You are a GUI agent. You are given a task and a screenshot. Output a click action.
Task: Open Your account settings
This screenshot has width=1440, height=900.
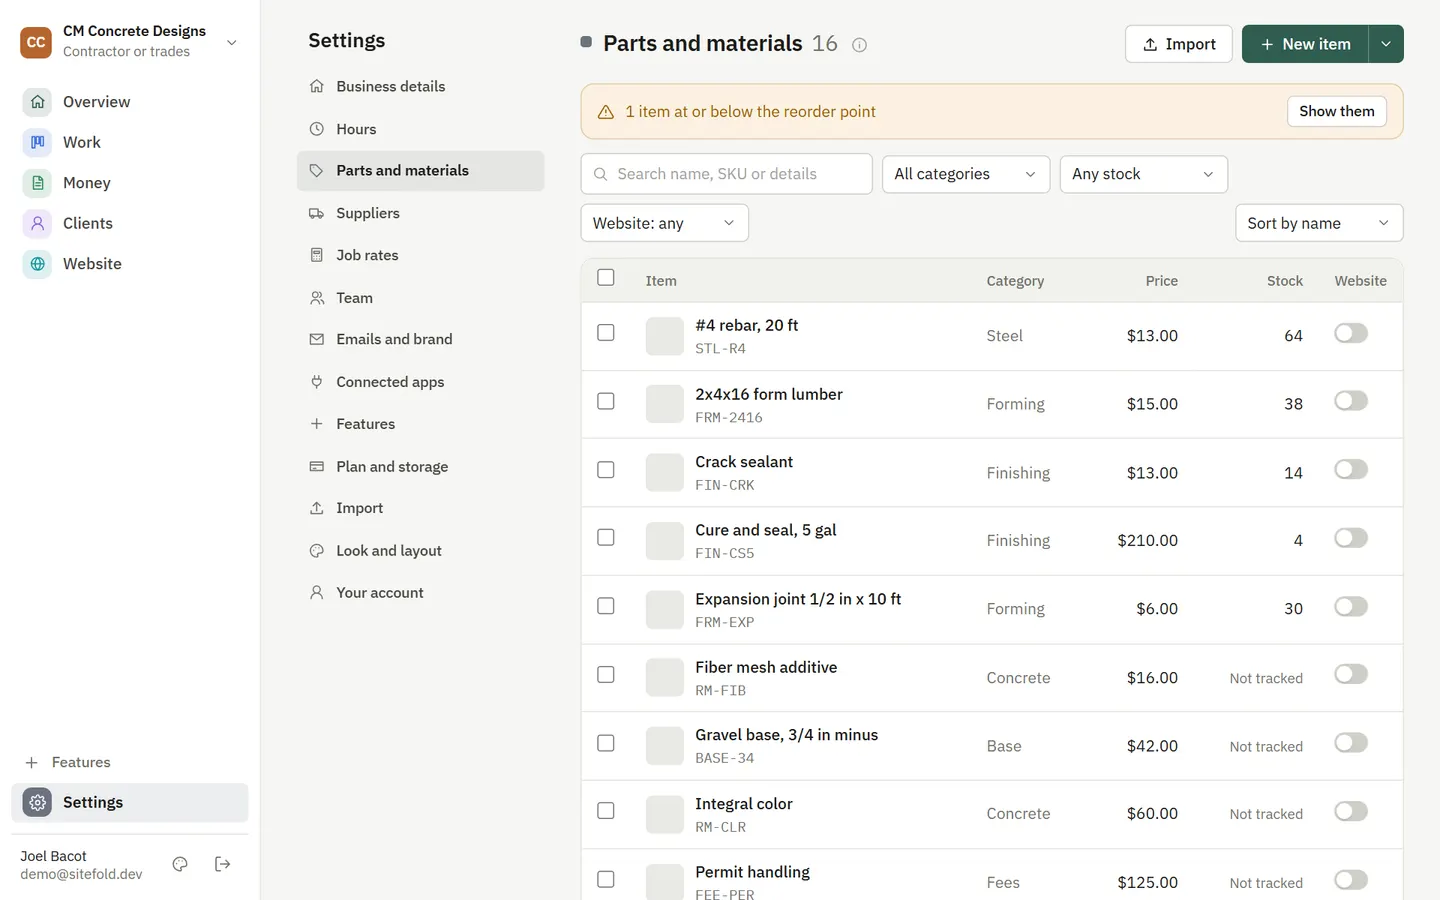(x=420, y=593)
